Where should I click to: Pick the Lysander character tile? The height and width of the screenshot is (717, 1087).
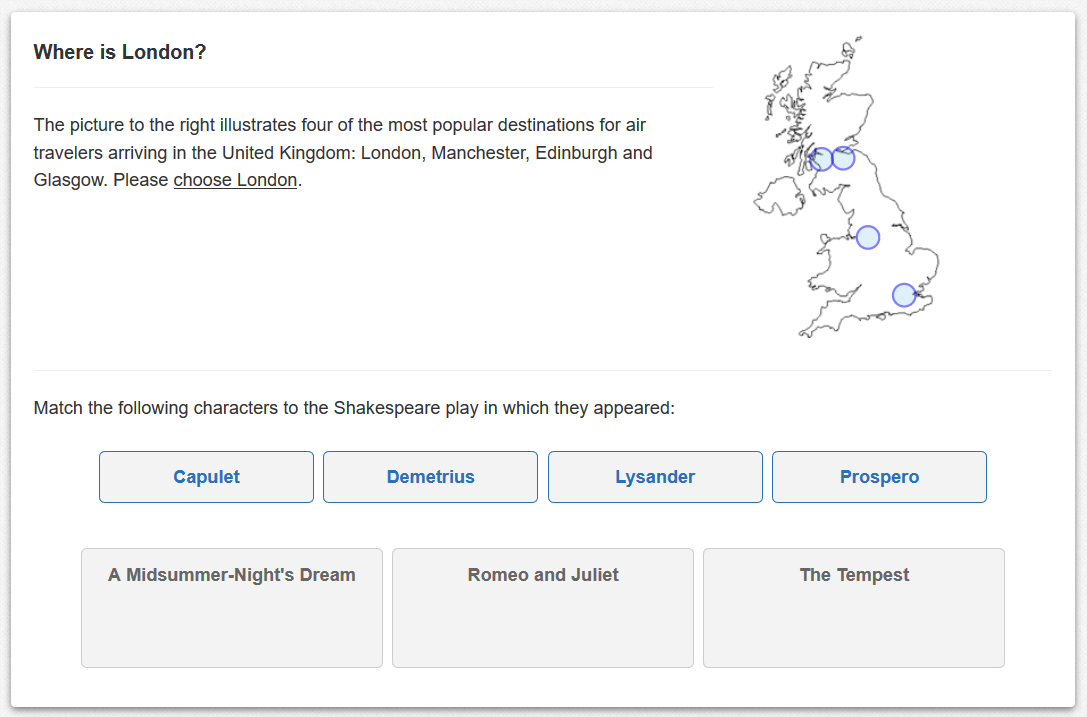tap(655, 477)
